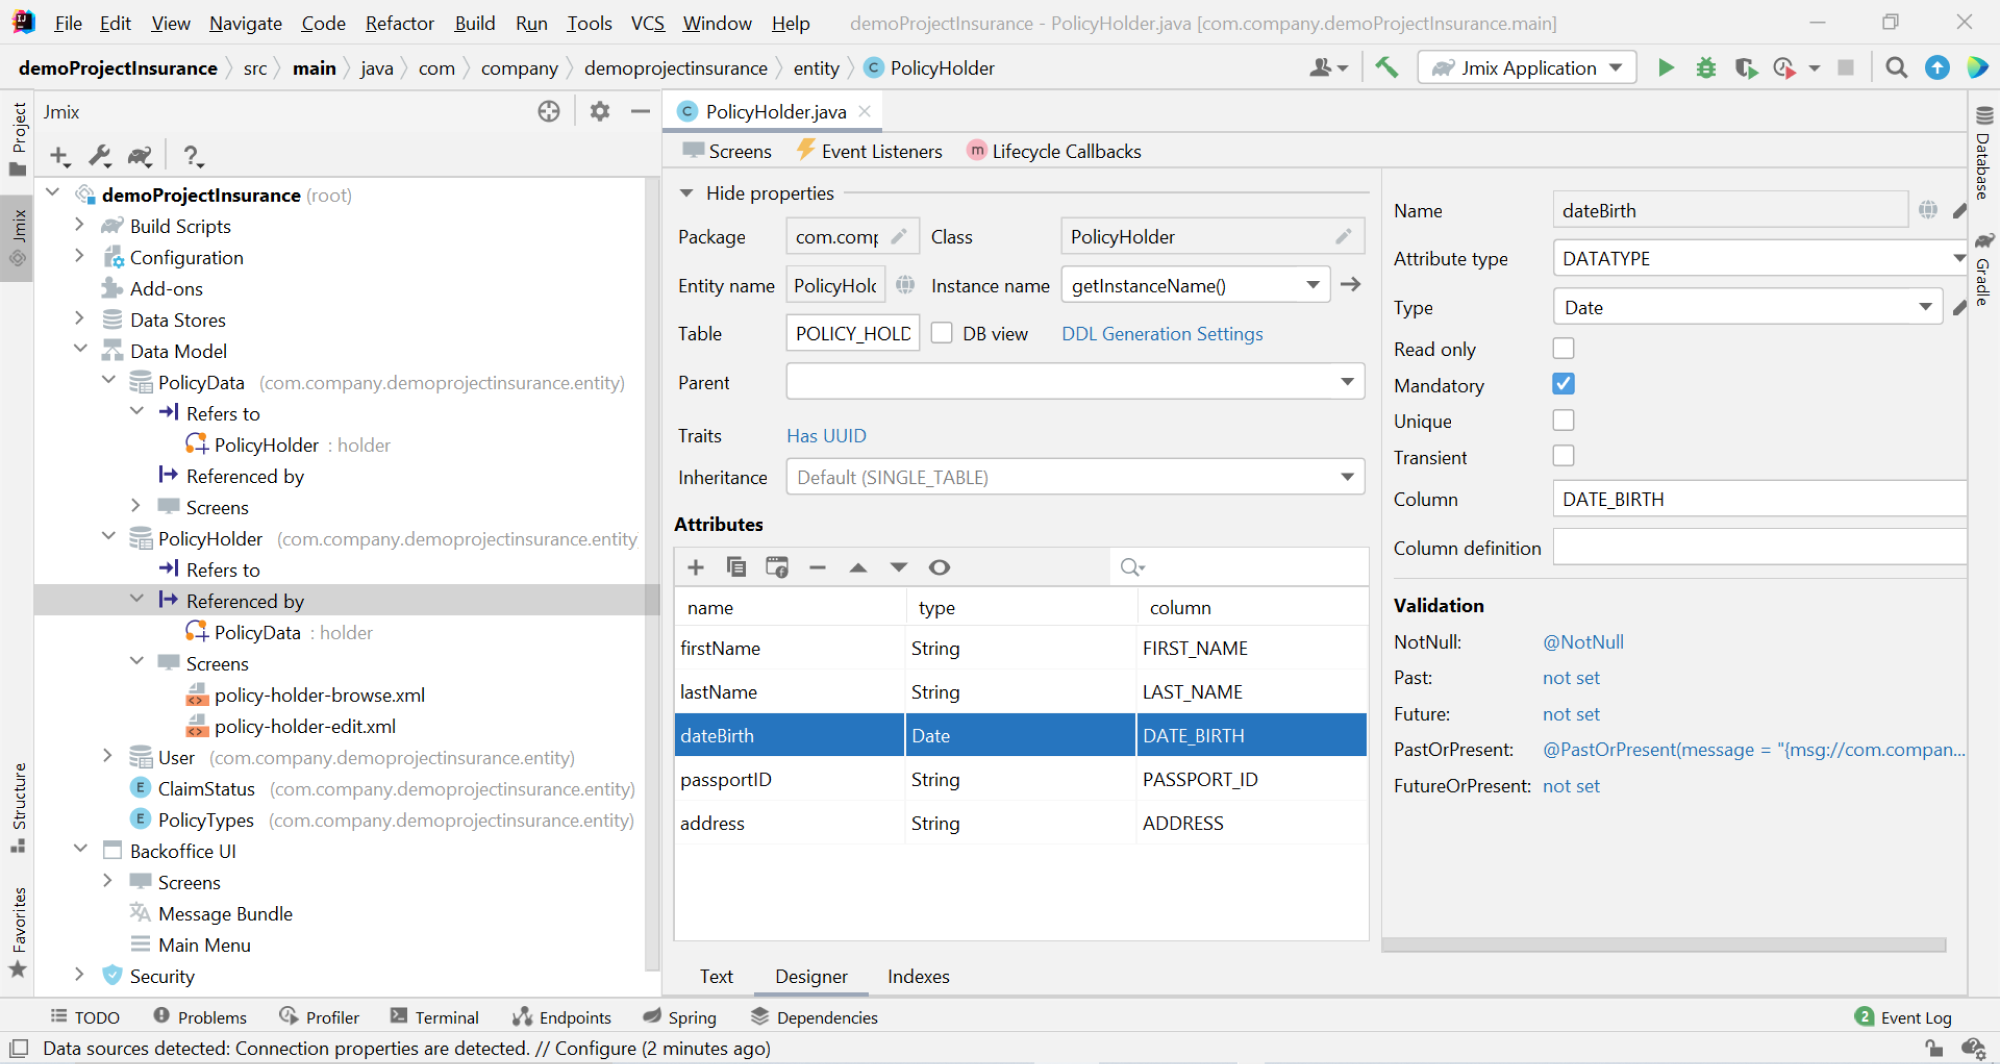Screen dimensions: 2000x1064
Task: Click the arrow icon beside Instance name
Action: pos(1350,285)
